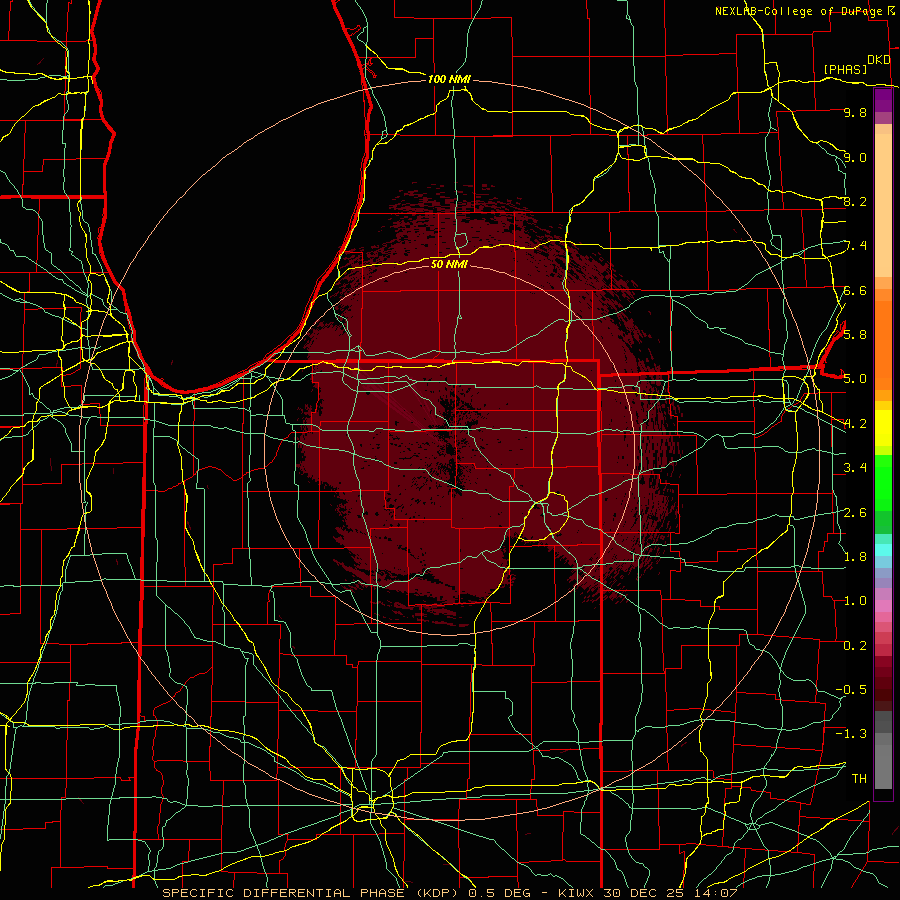Click the 1.0 legend value
Screen dimensions: 900x900
855,600
